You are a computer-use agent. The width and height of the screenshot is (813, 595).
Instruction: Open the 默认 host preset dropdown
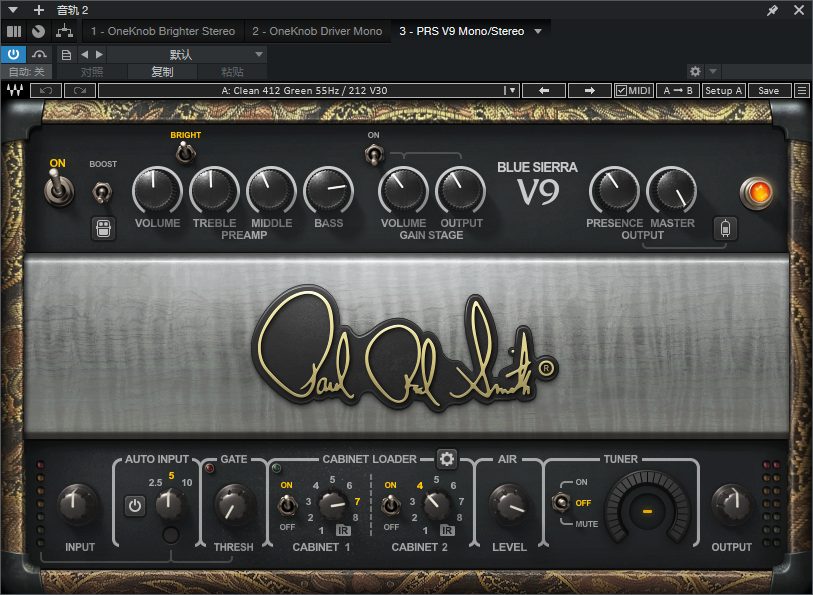click(x=187, y=54)
